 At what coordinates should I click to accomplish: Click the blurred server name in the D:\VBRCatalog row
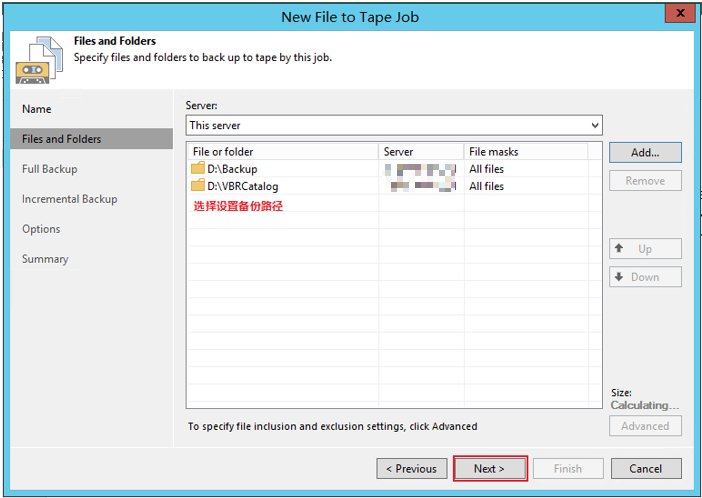(x=423, y=186)
